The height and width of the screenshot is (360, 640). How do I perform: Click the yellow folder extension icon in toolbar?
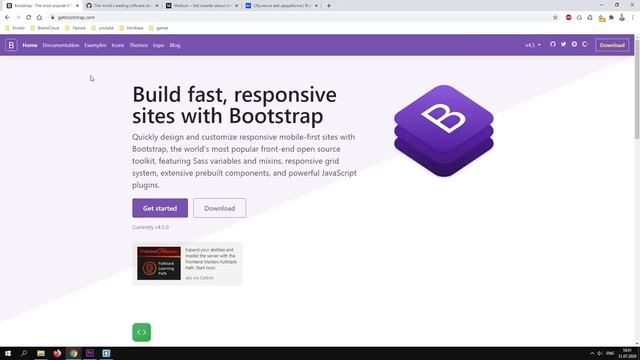(602, 18)
